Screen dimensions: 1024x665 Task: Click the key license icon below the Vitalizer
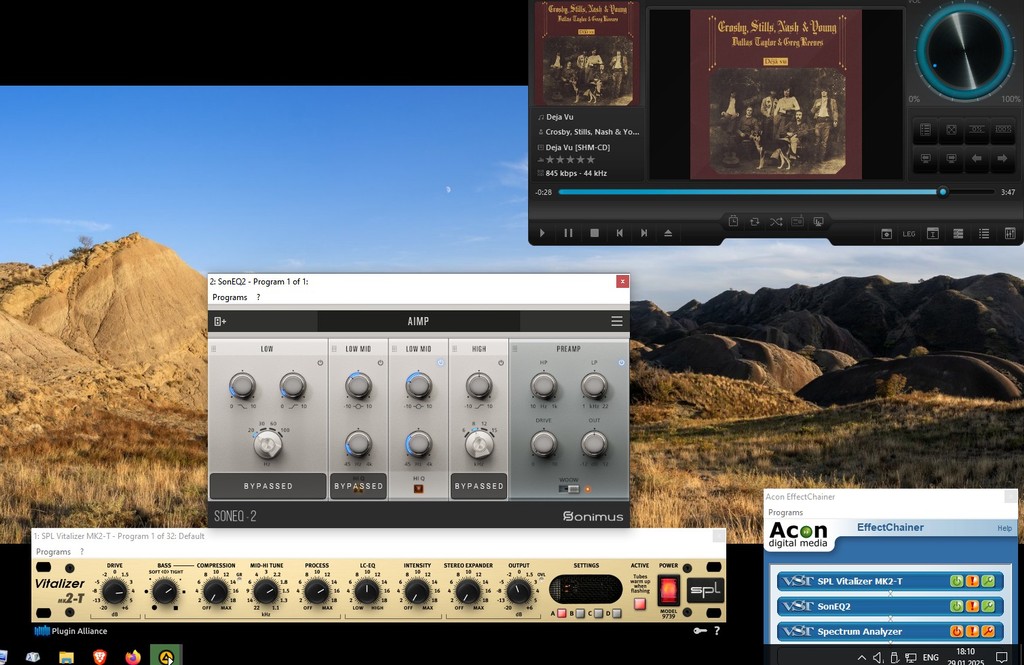pos(700,630)
